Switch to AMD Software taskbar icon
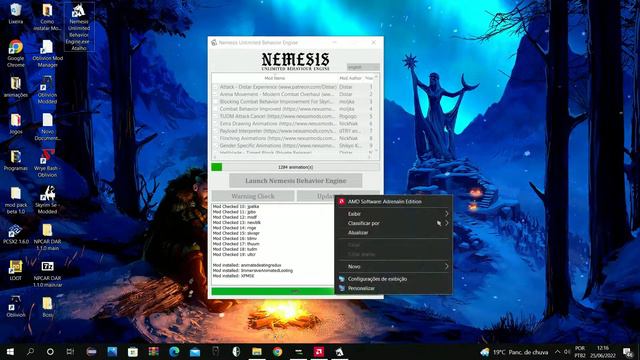This screenshot has width=640, height=360. click(319, 351)
